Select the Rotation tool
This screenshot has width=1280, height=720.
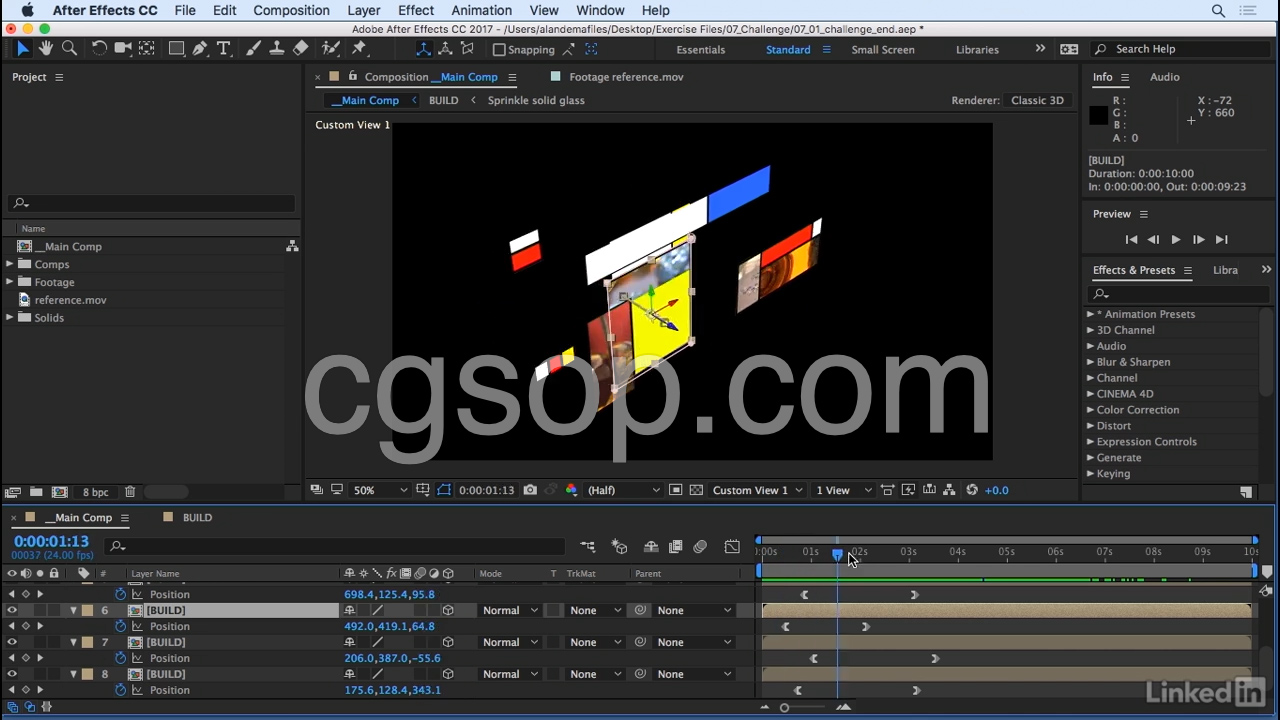99,48
